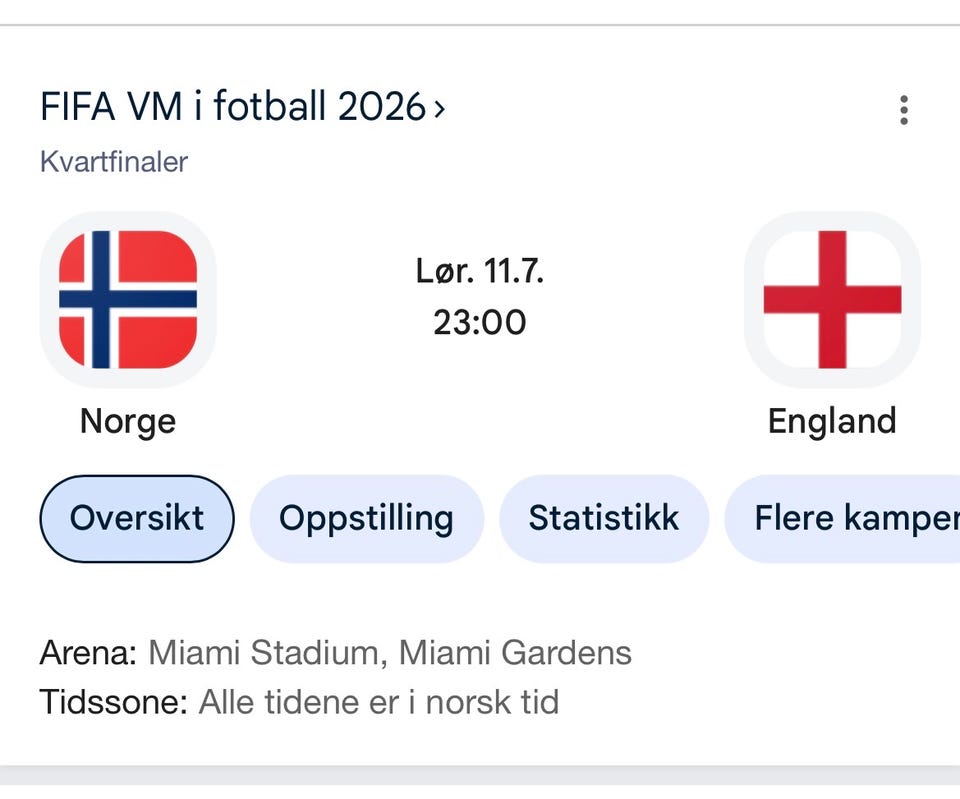Tap the Arena label
The image size is (960, 799).
coord(89,653)
